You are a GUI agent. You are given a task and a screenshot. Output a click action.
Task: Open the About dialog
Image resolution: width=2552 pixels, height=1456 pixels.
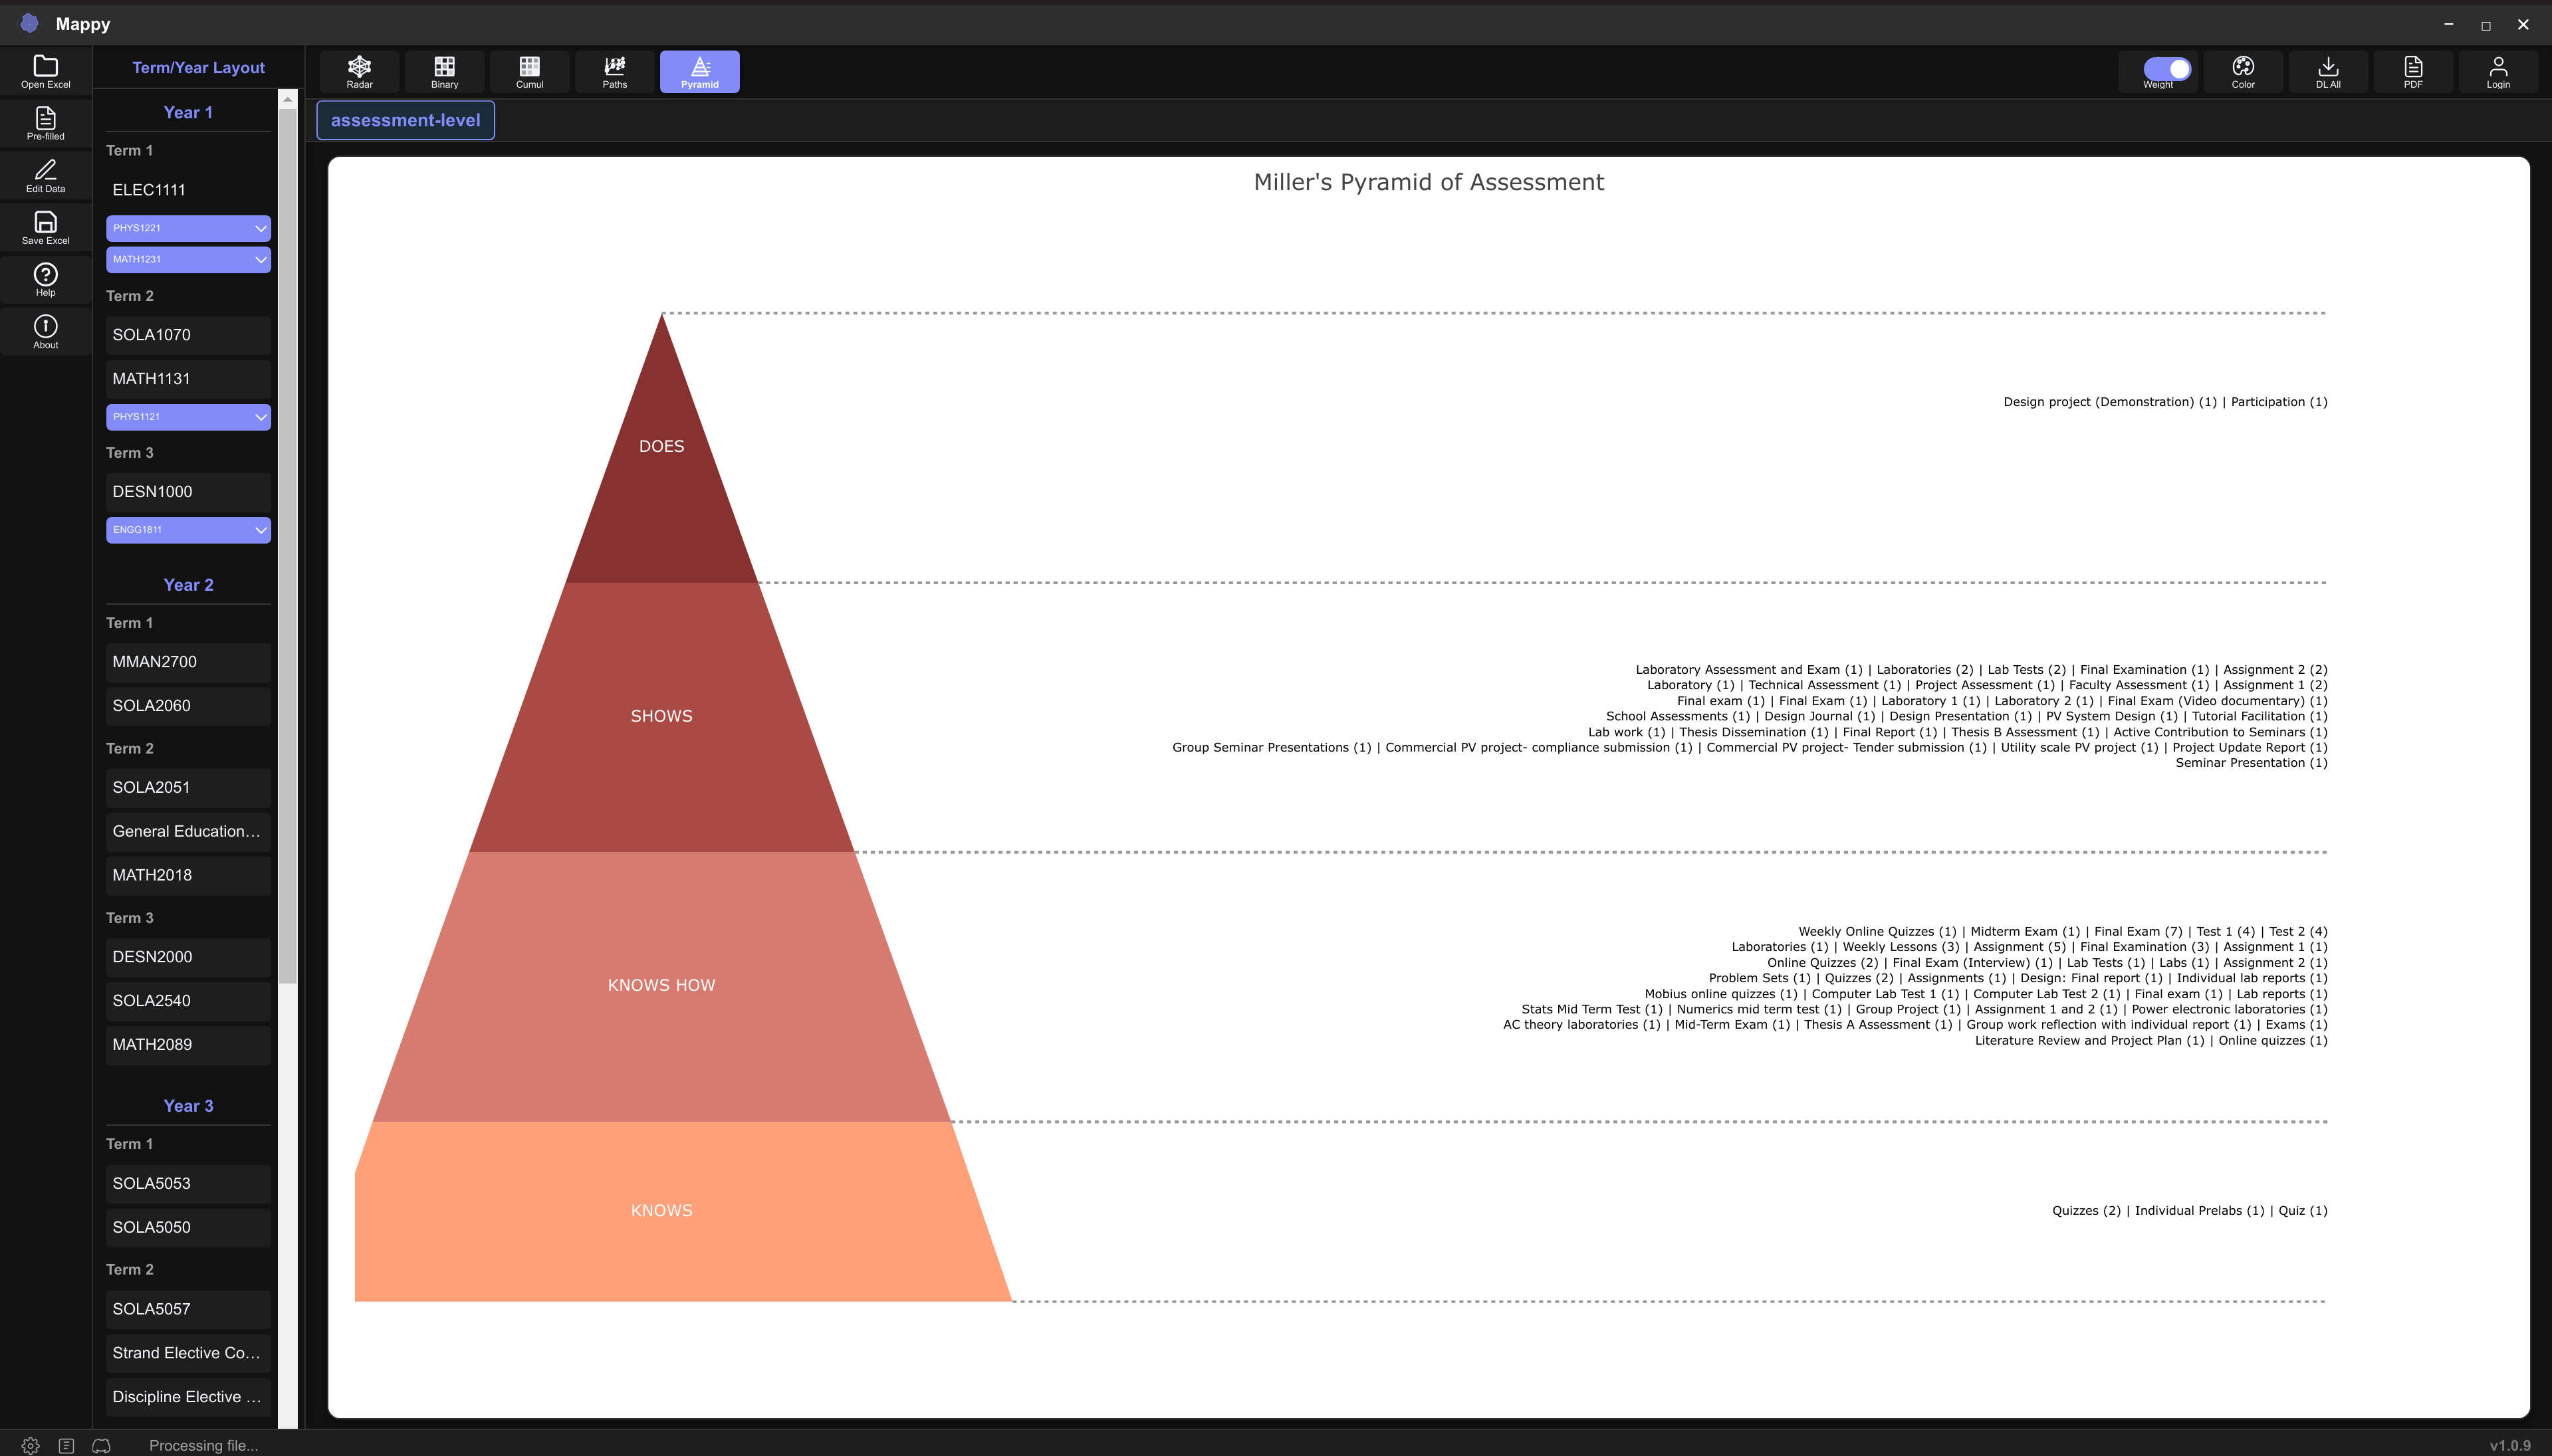pyautogui.click(x=45, y=330)
